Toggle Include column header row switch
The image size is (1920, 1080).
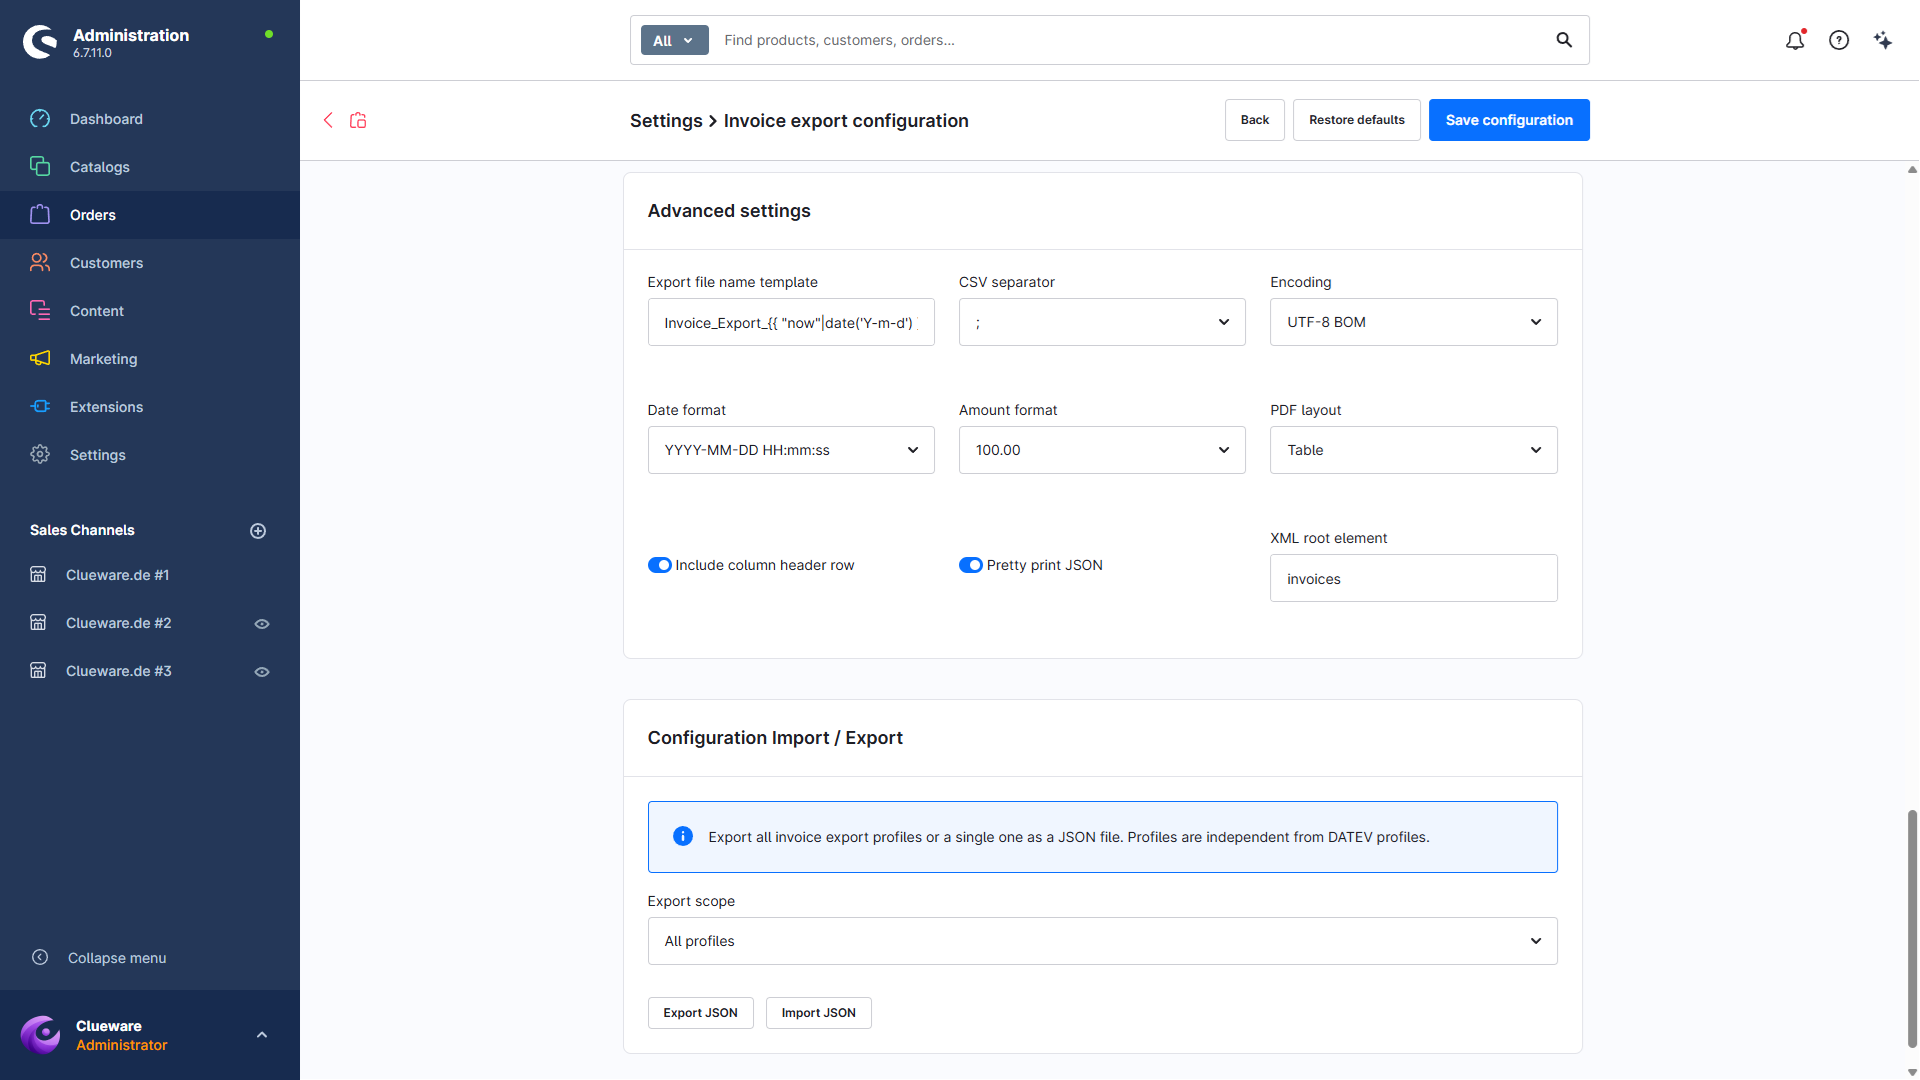click(659, 565)
